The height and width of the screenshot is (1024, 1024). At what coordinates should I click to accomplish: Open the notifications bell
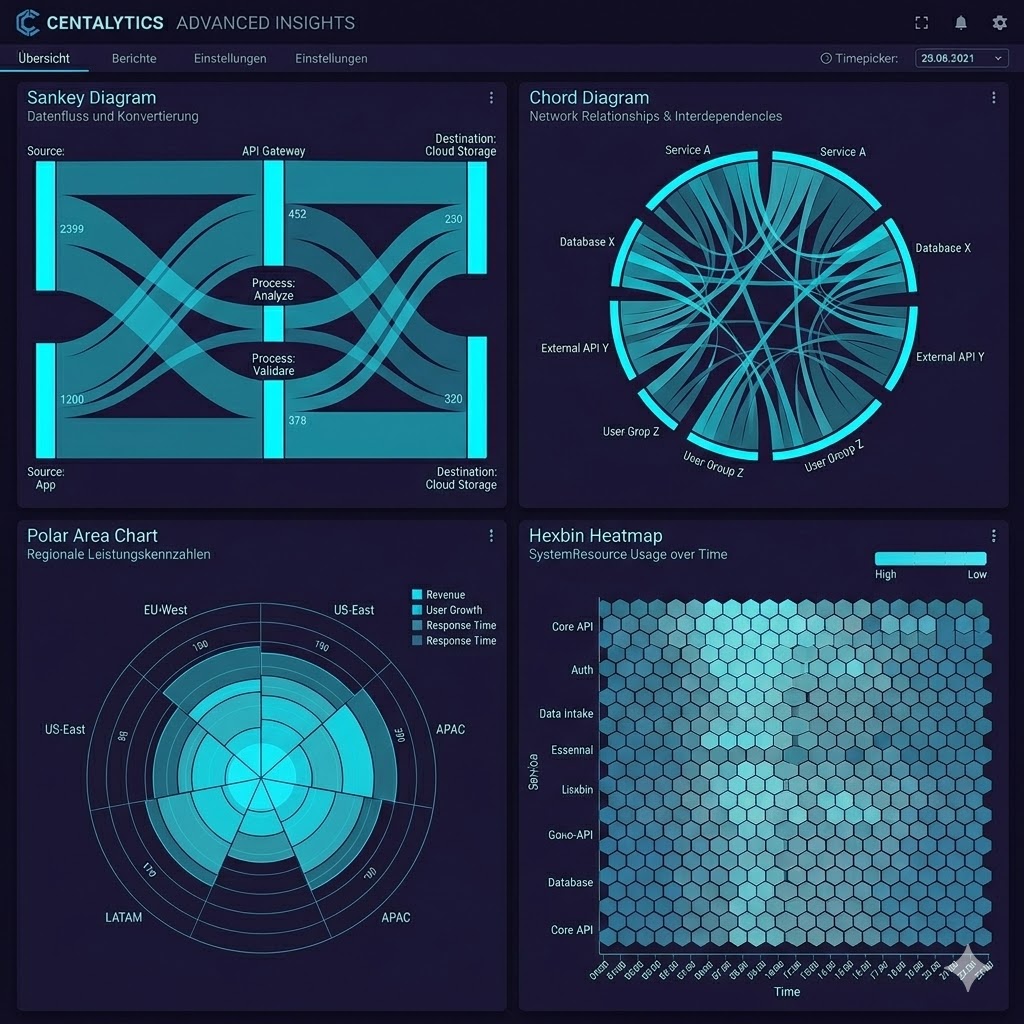[960, 22]
